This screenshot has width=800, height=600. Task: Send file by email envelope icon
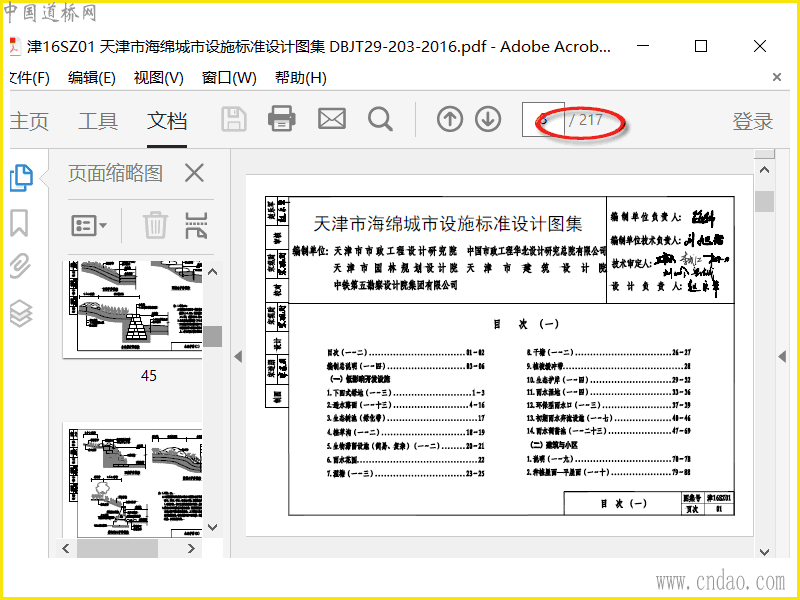coord(332,119)
